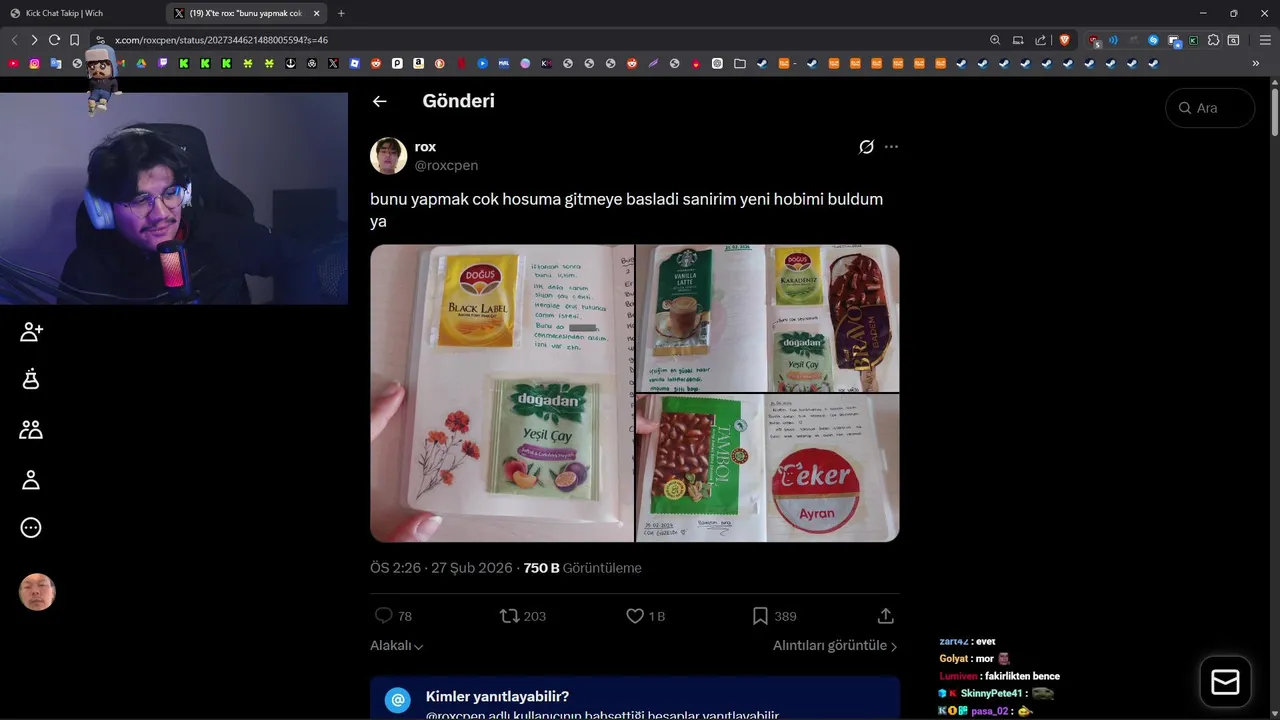Open the communities people icon in sidebar
Image resolution: width=1280 pixels, height=720 pixels.
pos(31,430)
